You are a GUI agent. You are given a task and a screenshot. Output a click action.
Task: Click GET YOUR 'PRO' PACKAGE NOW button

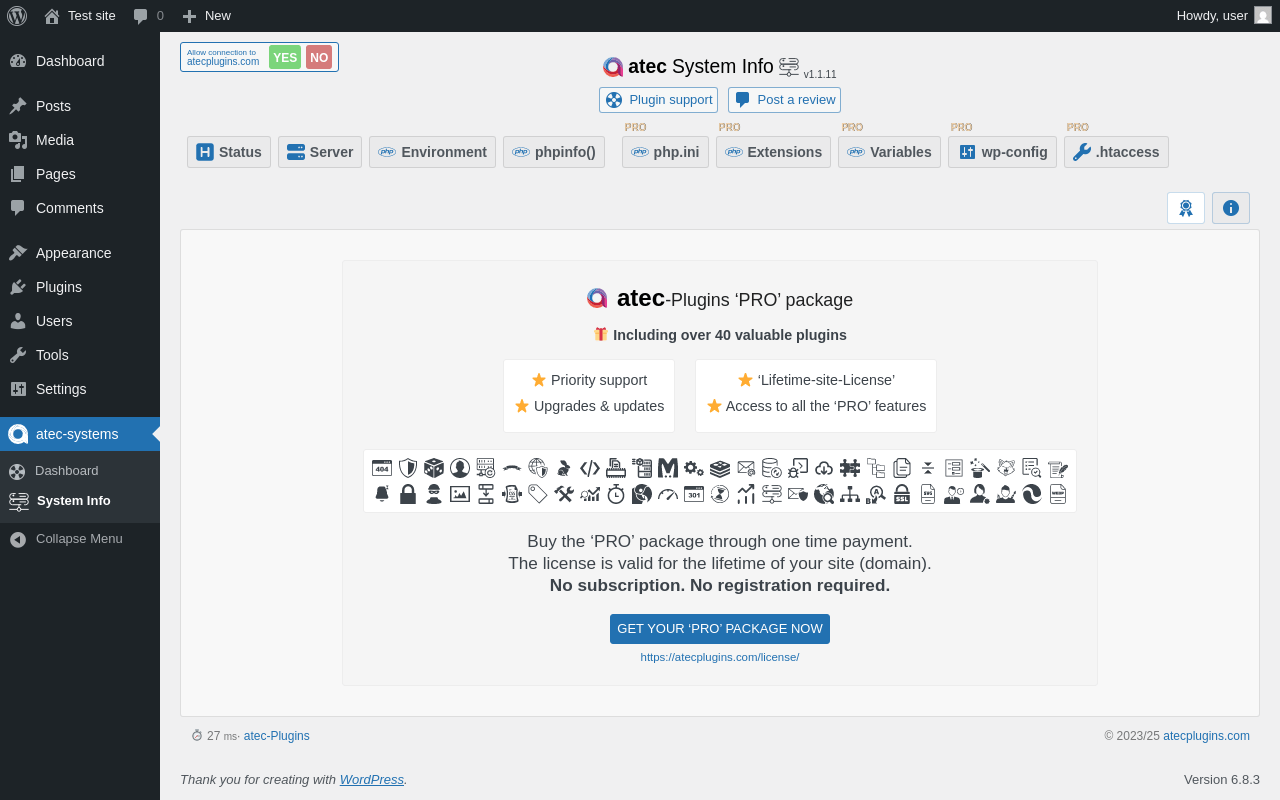[720, 629]
